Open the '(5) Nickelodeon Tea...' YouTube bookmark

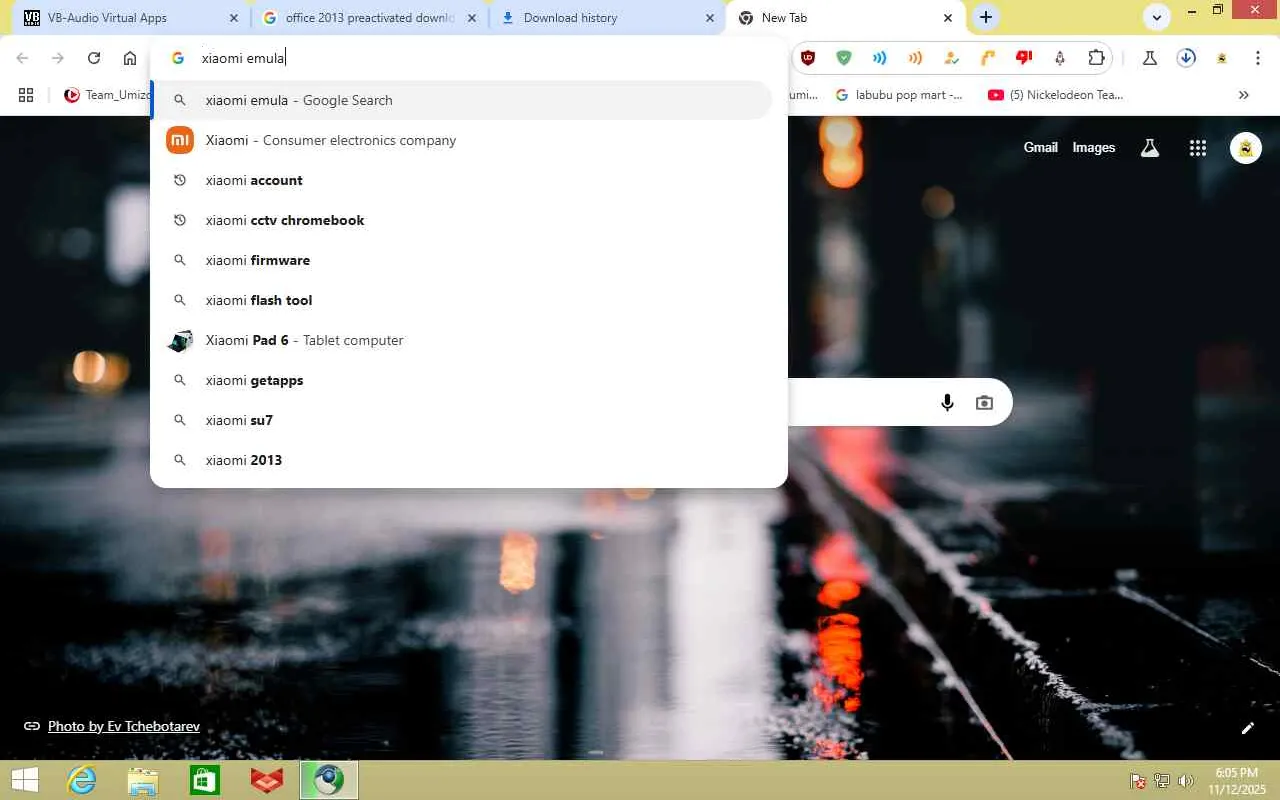click(1056, 95)
